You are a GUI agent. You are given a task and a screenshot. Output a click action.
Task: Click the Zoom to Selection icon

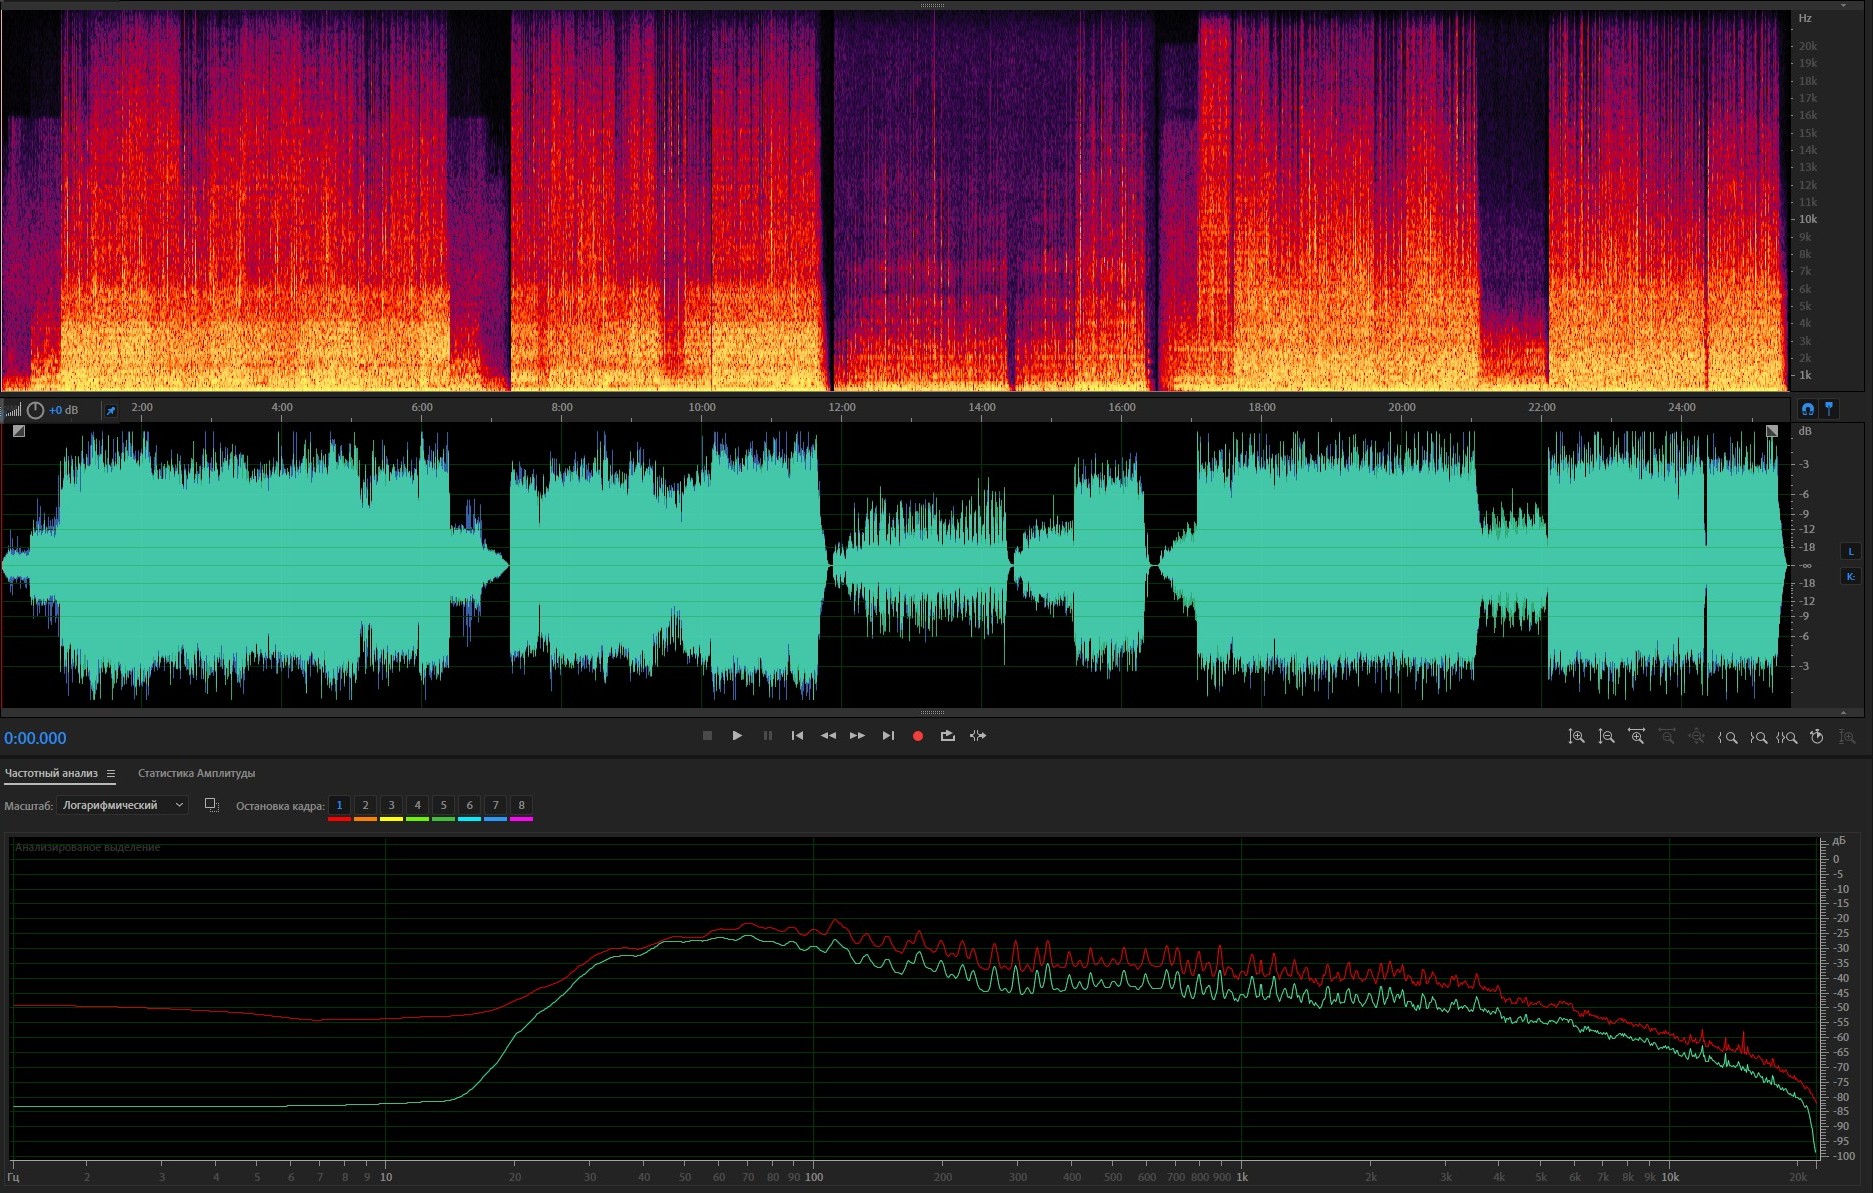pyautogui.click(x=1787, y=737)
